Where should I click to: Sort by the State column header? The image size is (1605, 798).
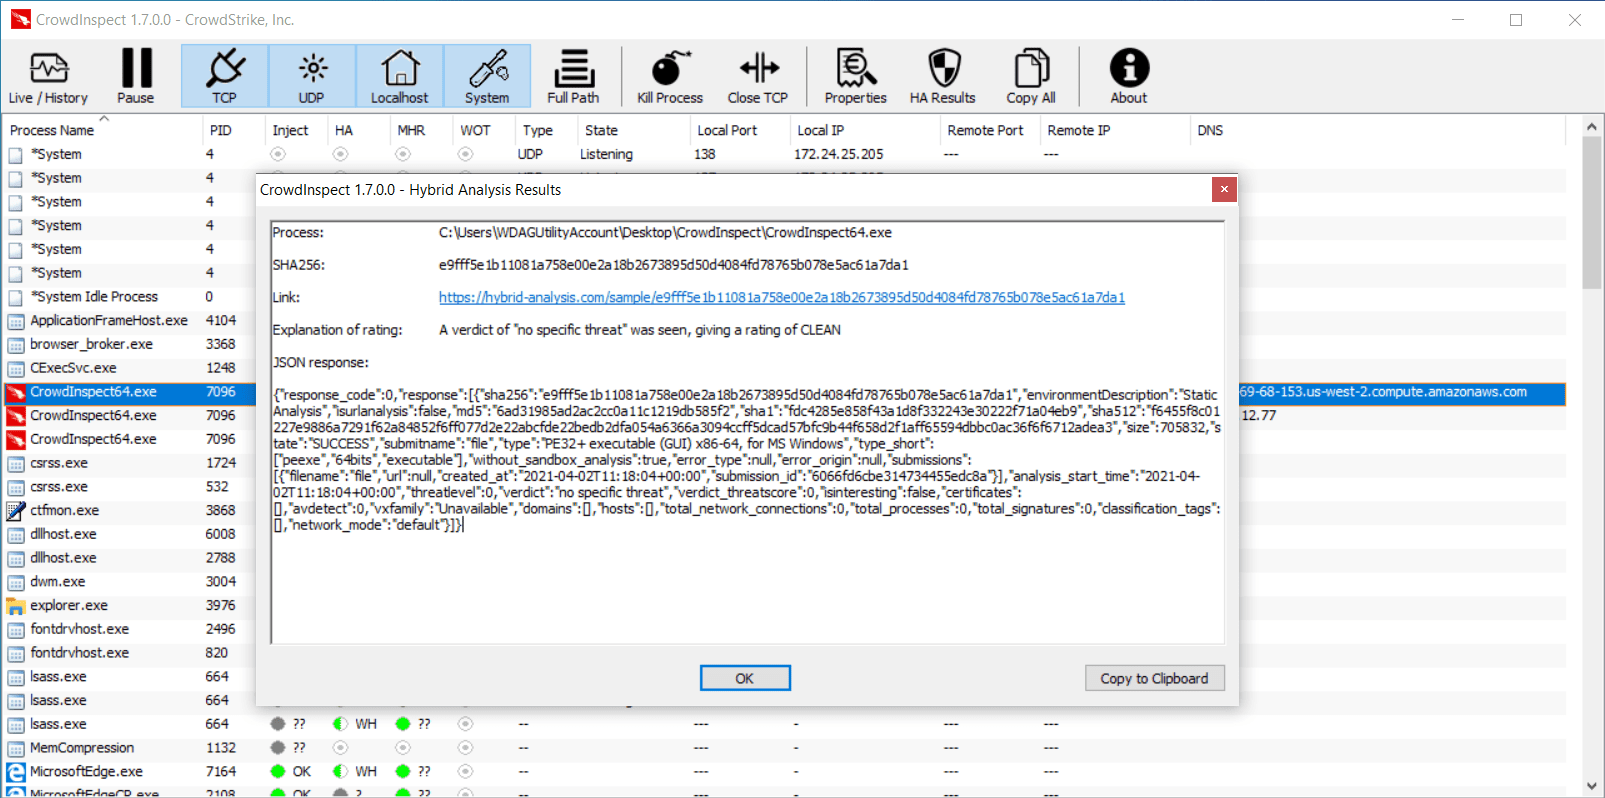point(633,130)
